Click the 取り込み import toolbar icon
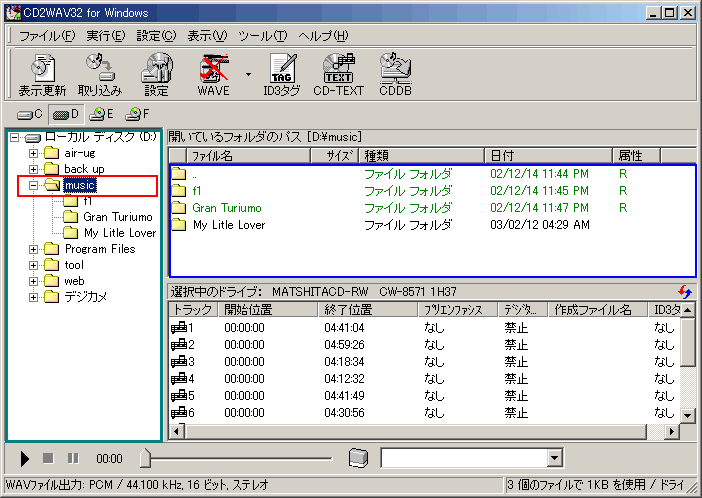Screen dimensions: 702x498 click(98, 74)
